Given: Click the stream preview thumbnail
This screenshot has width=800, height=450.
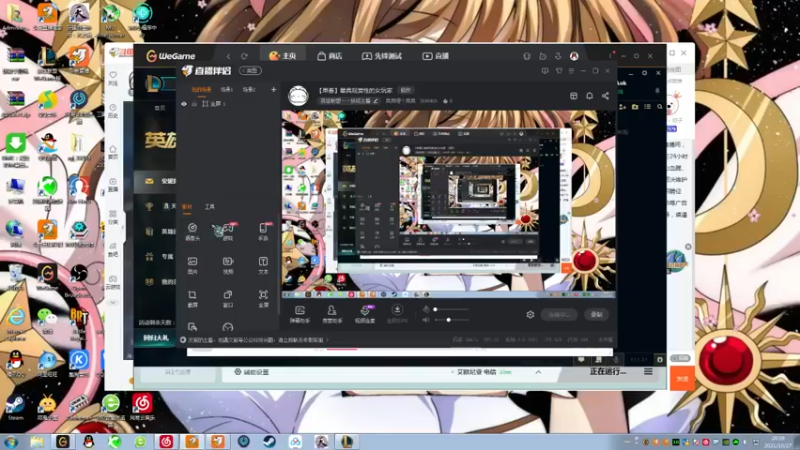Looking at the screenshot, I should (x=449, y=204).
